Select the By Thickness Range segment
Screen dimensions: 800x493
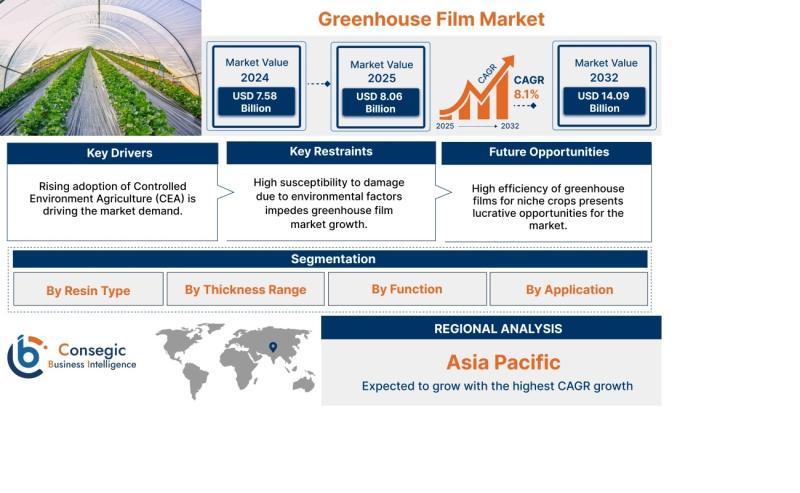click(x=245, y=289)
